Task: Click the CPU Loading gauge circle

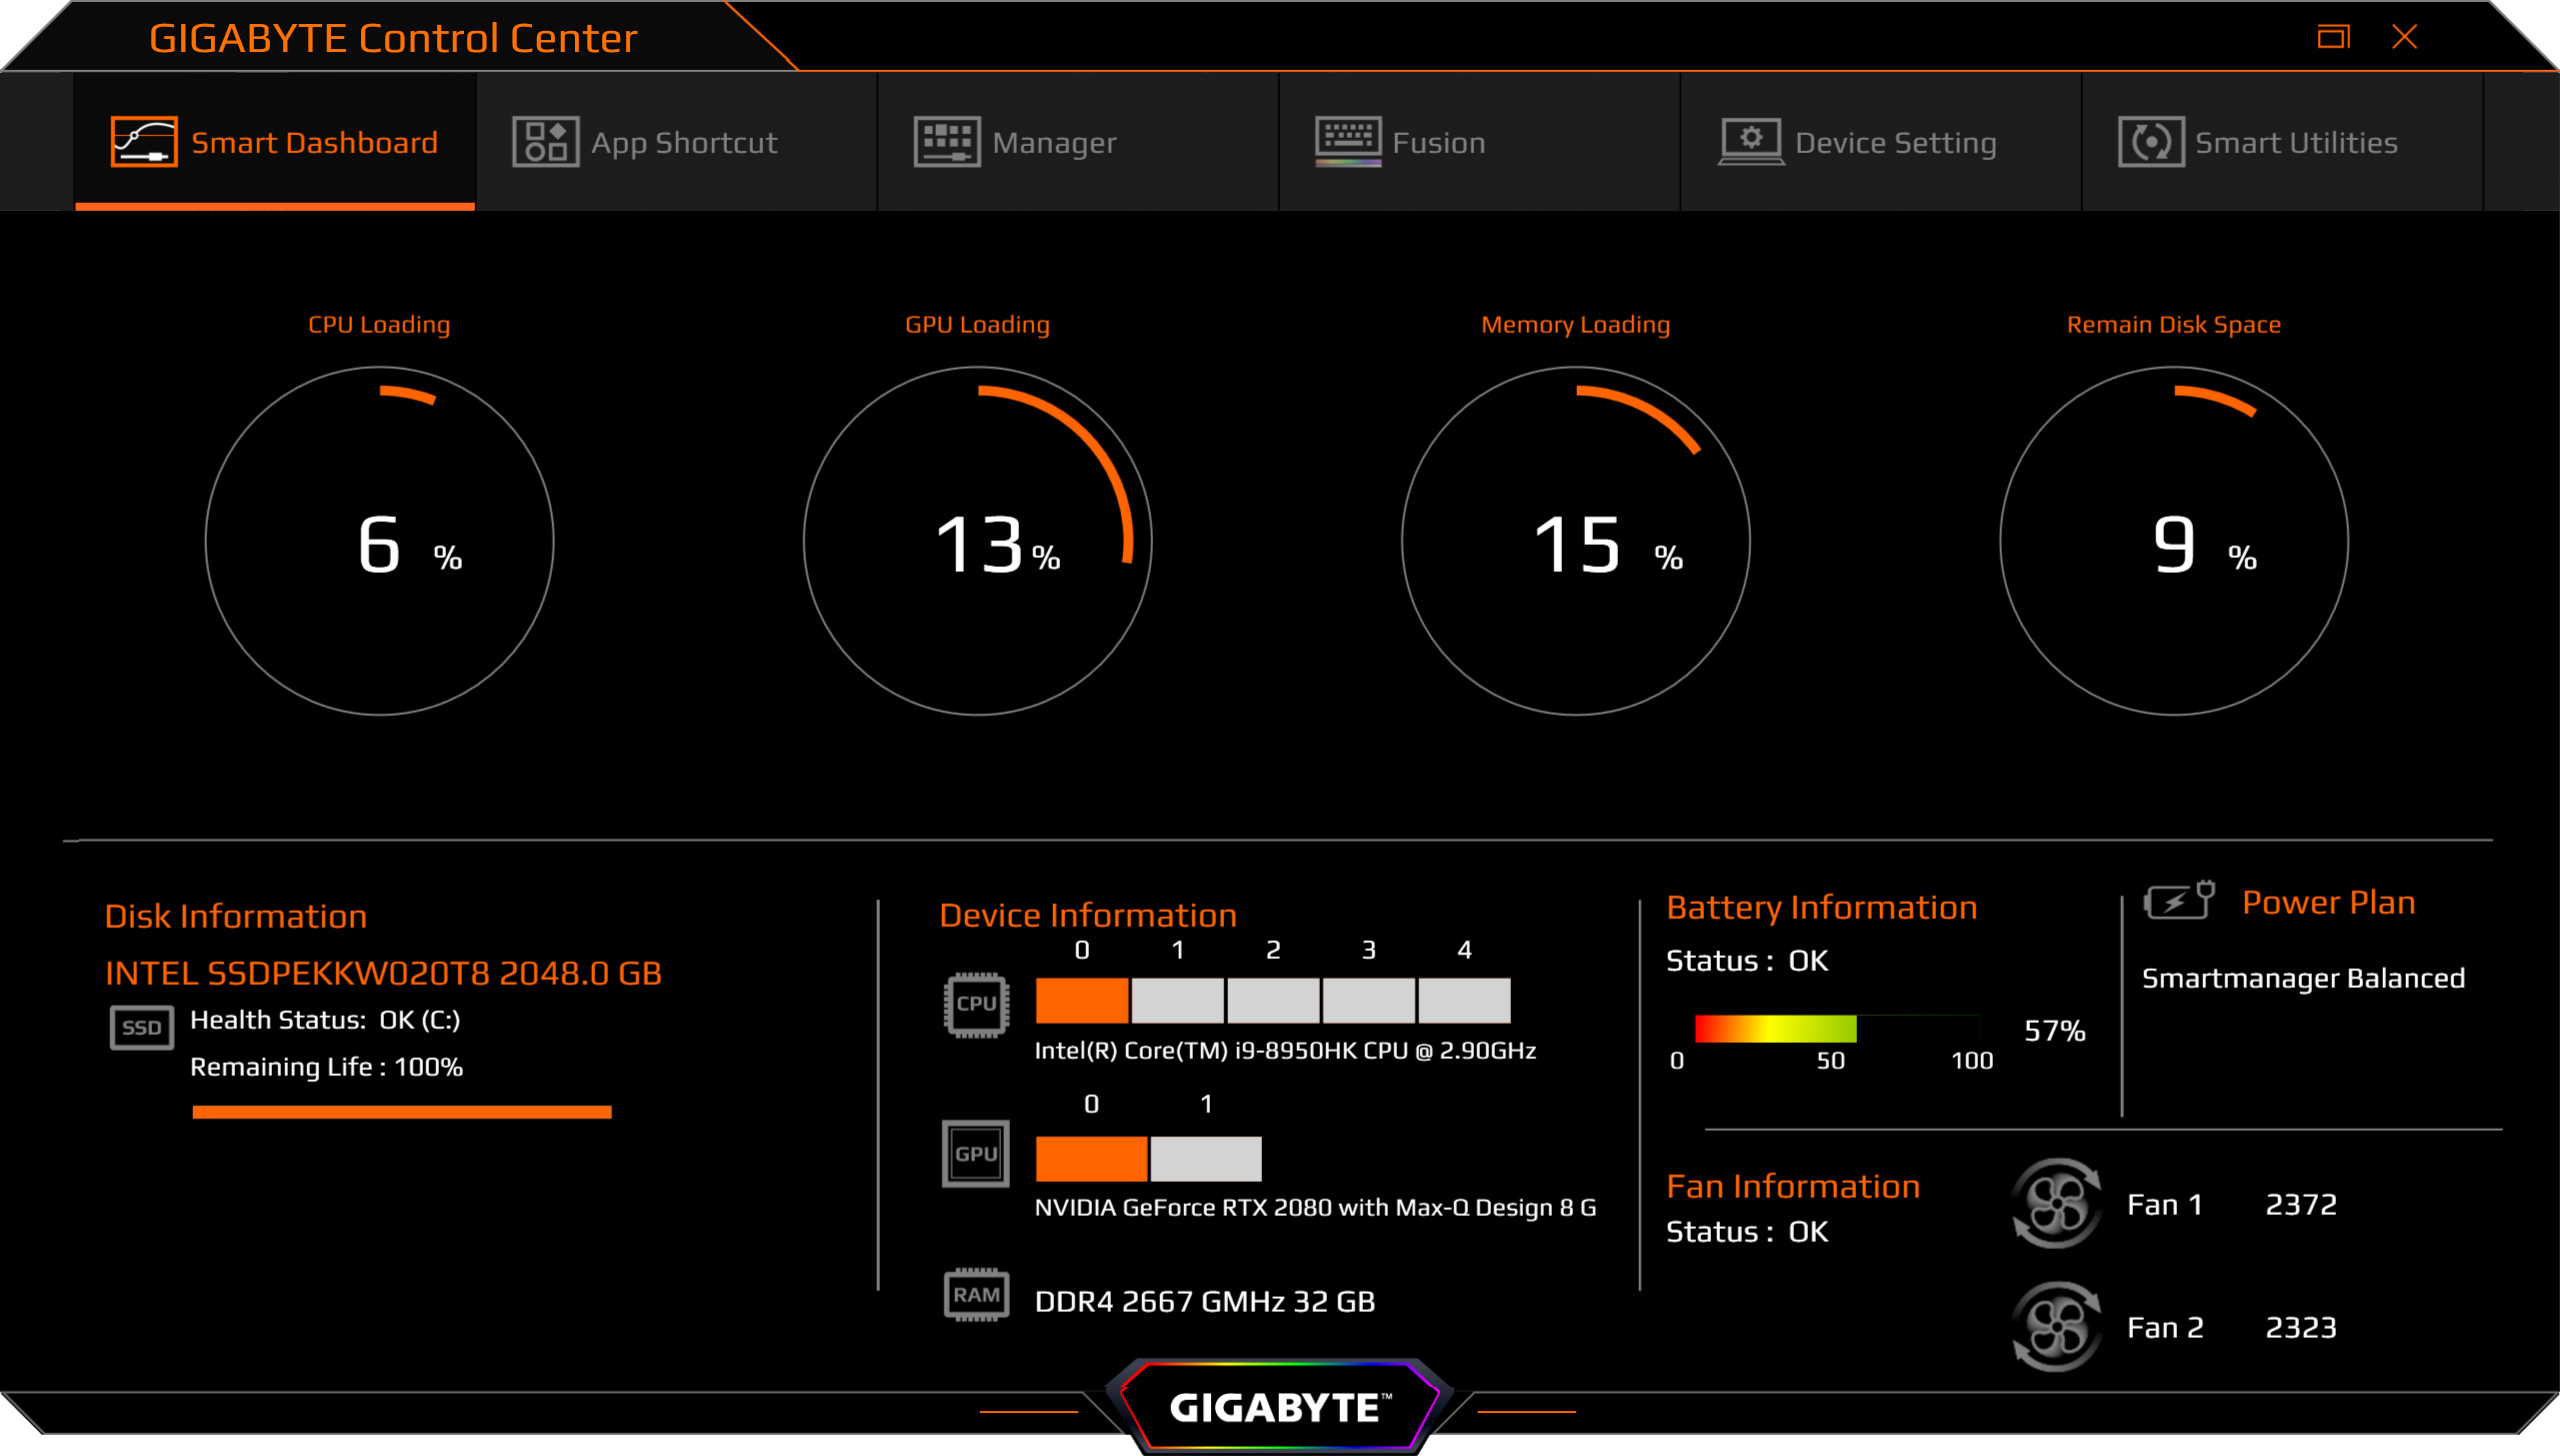Action: (x=379, y=541)
